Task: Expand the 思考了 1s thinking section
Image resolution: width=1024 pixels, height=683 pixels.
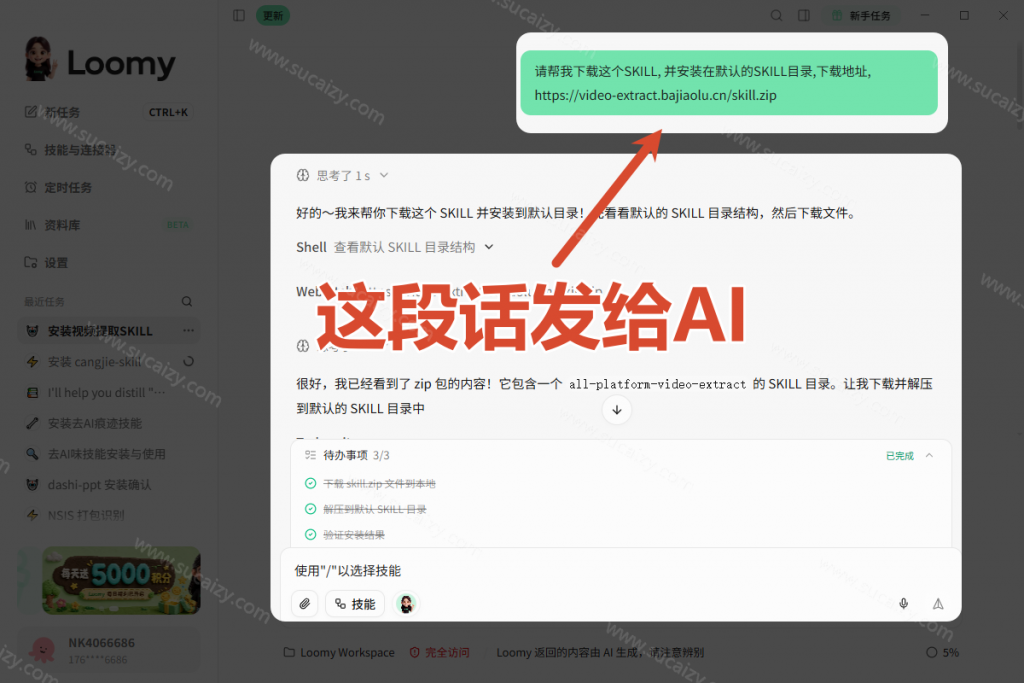Action: coord(343,176)
